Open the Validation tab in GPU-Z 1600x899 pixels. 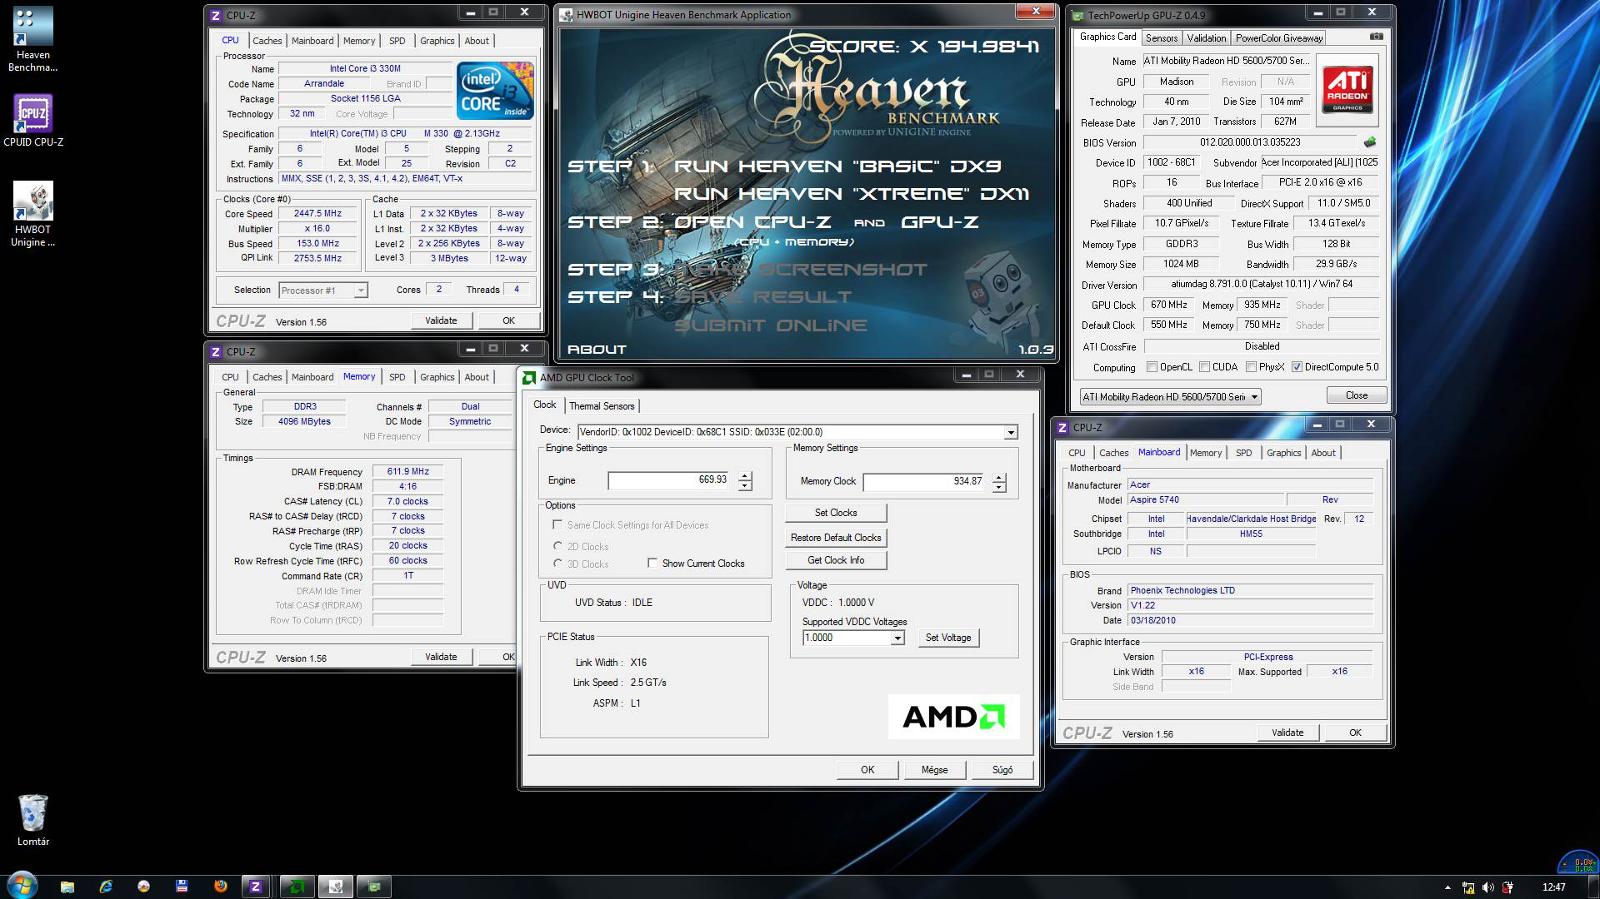pos(1206,38)
